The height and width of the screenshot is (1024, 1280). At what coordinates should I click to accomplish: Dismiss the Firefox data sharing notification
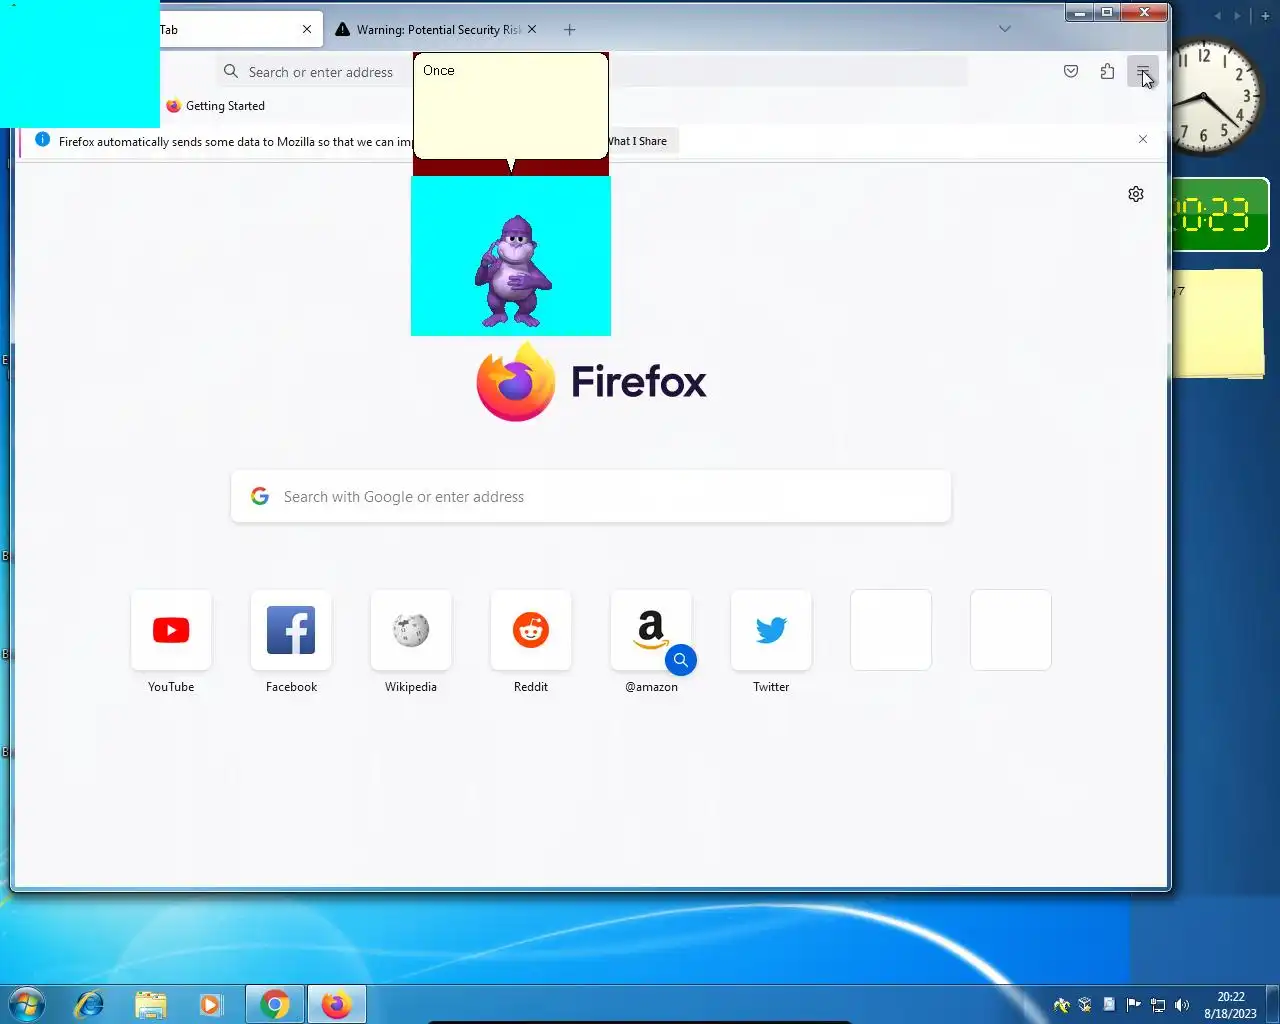(x=1143, y=139)
